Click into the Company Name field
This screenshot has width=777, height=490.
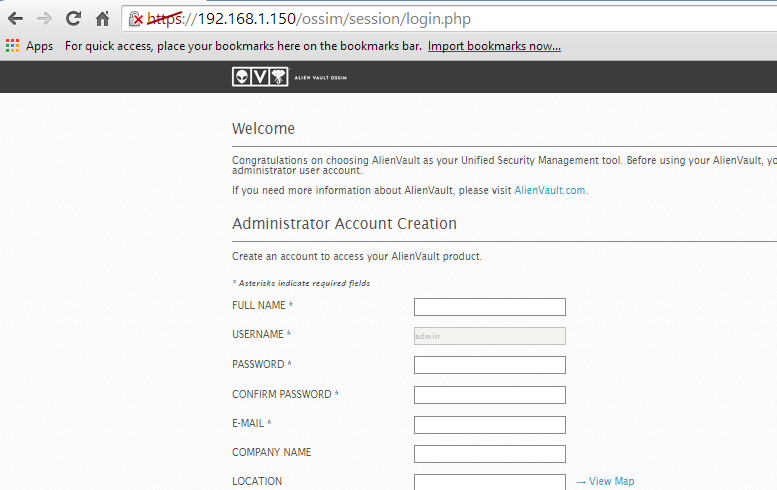tap(489, 454)
